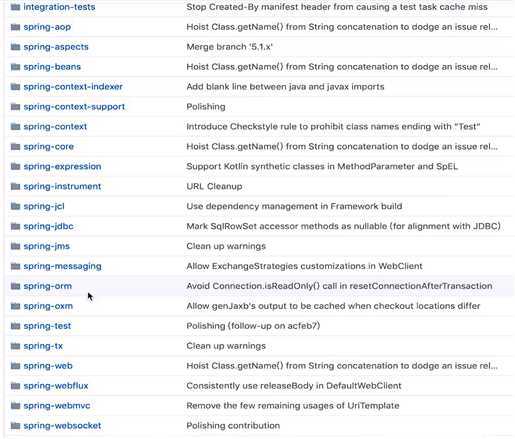View the 'Use dependency management in Framework build' commit
This screenshot has height=439, width=515.
294,206
